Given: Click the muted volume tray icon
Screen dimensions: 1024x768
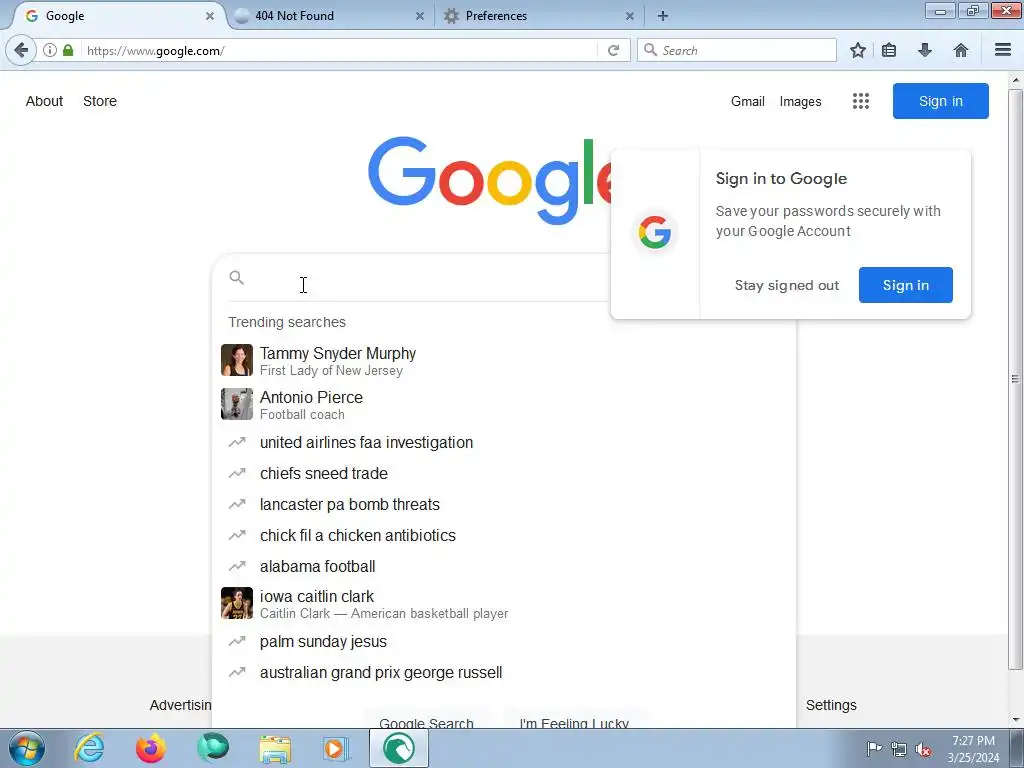Looking at the screenshot, I should point(923,748).
